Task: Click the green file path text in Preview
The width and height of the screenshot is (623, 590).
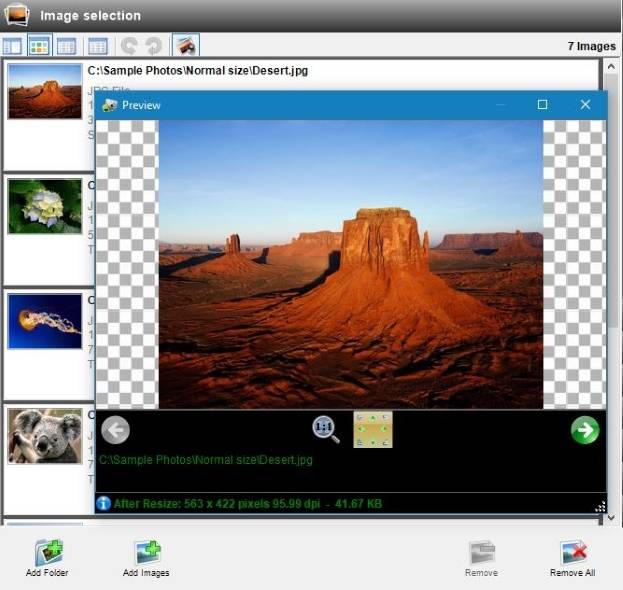Action: coord(205,460)
